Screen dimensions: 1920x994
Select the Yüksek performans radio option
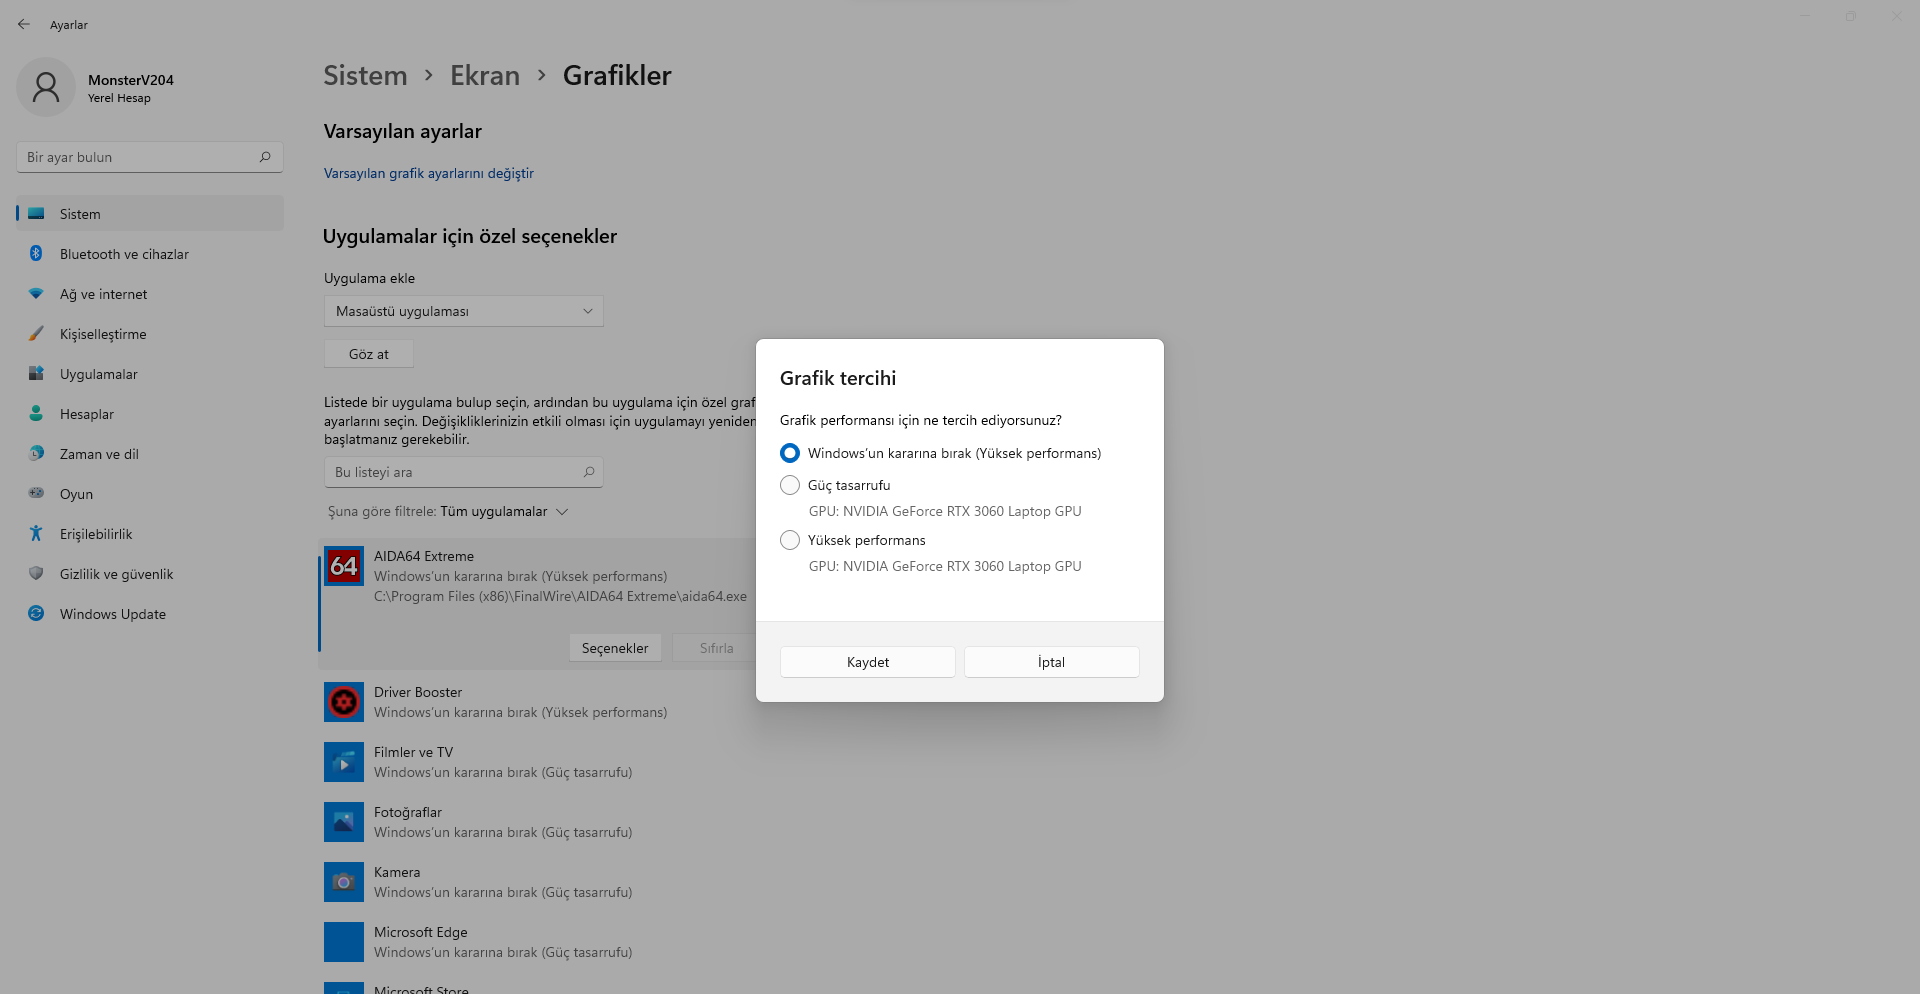point(790,540)
